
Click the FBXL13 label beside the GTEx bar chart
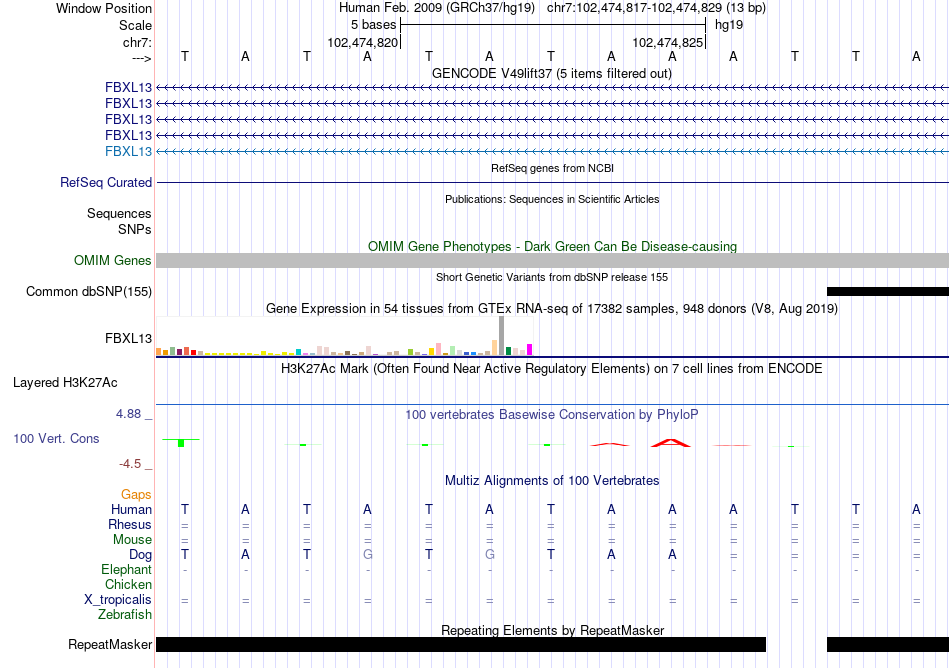(x=128, y=338)
